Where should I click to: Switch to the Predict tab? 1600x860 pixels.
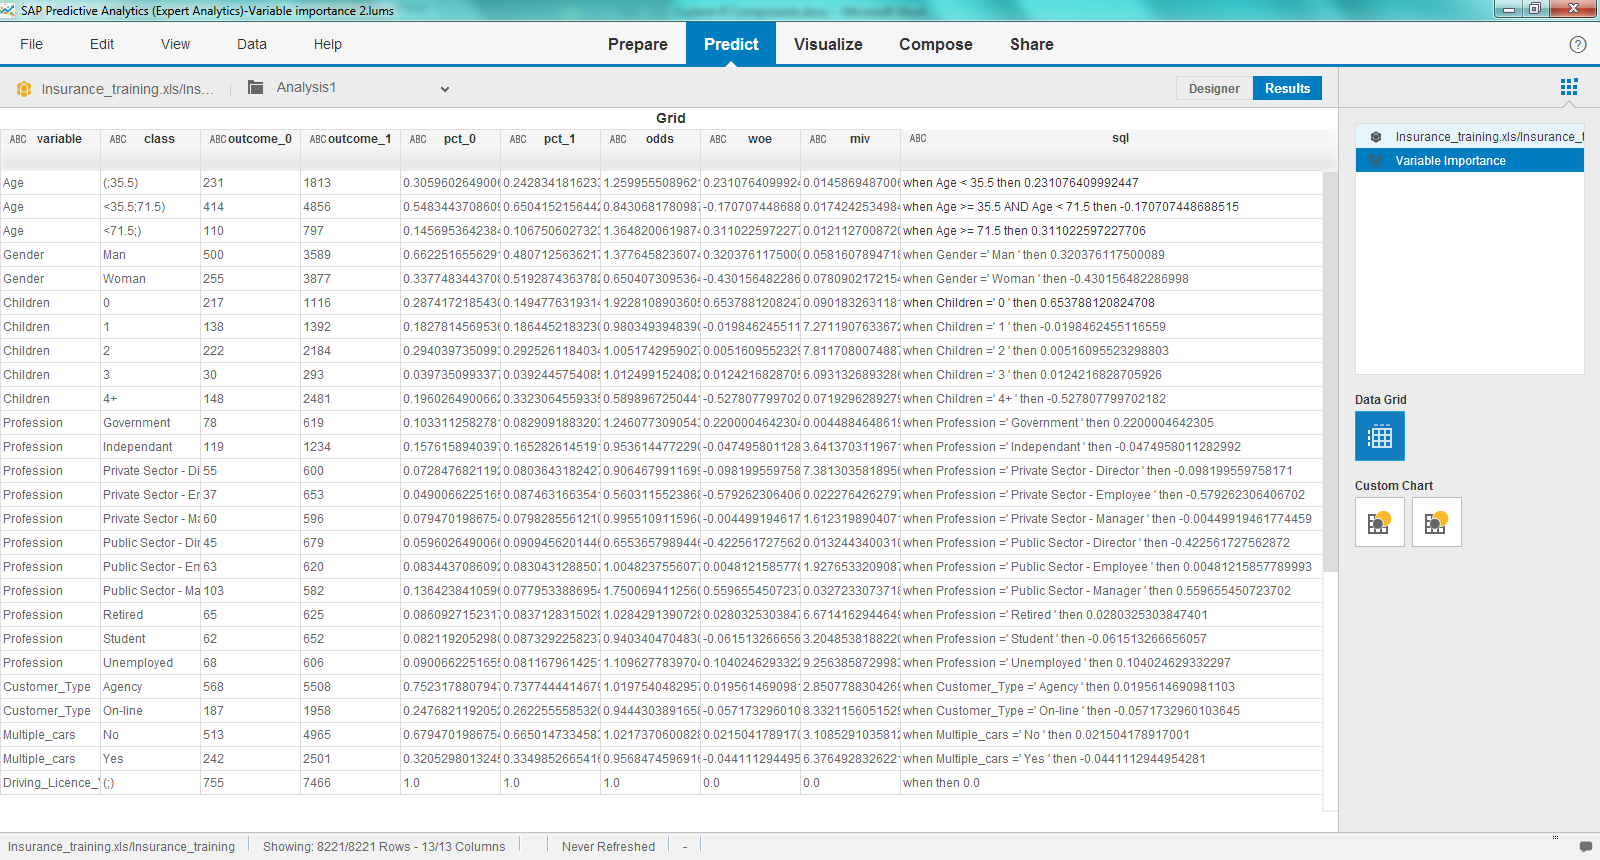(x=731, y=44)
